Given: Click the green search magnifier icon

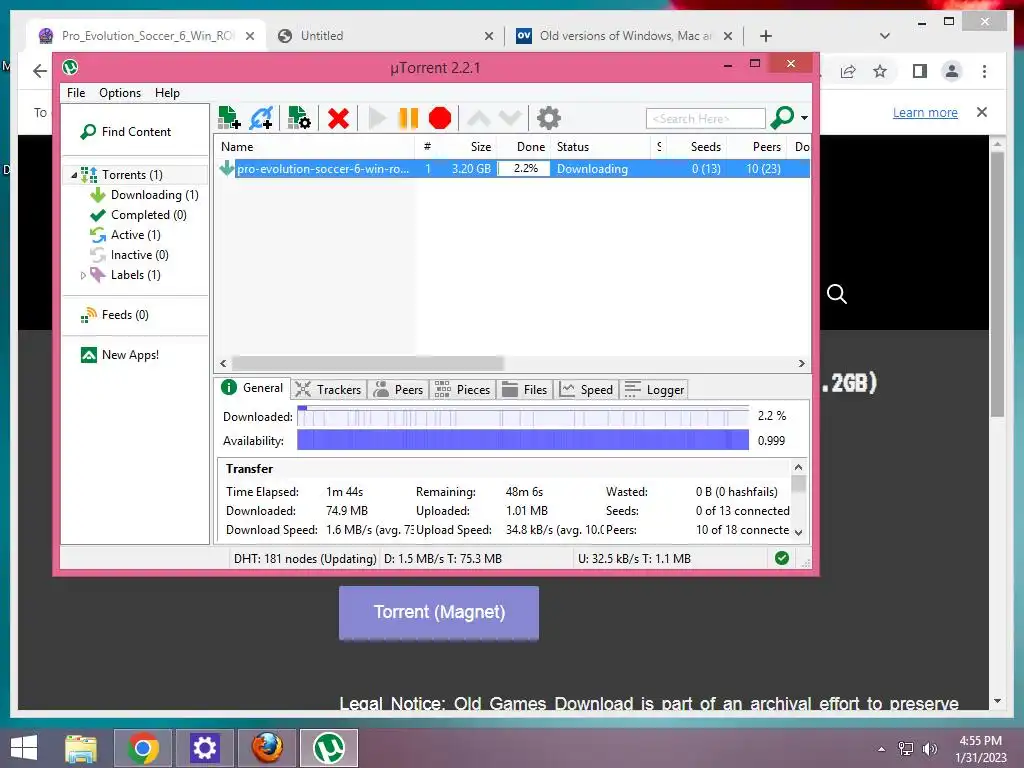Looking at the screenshot, I should (x=782, y=118).
